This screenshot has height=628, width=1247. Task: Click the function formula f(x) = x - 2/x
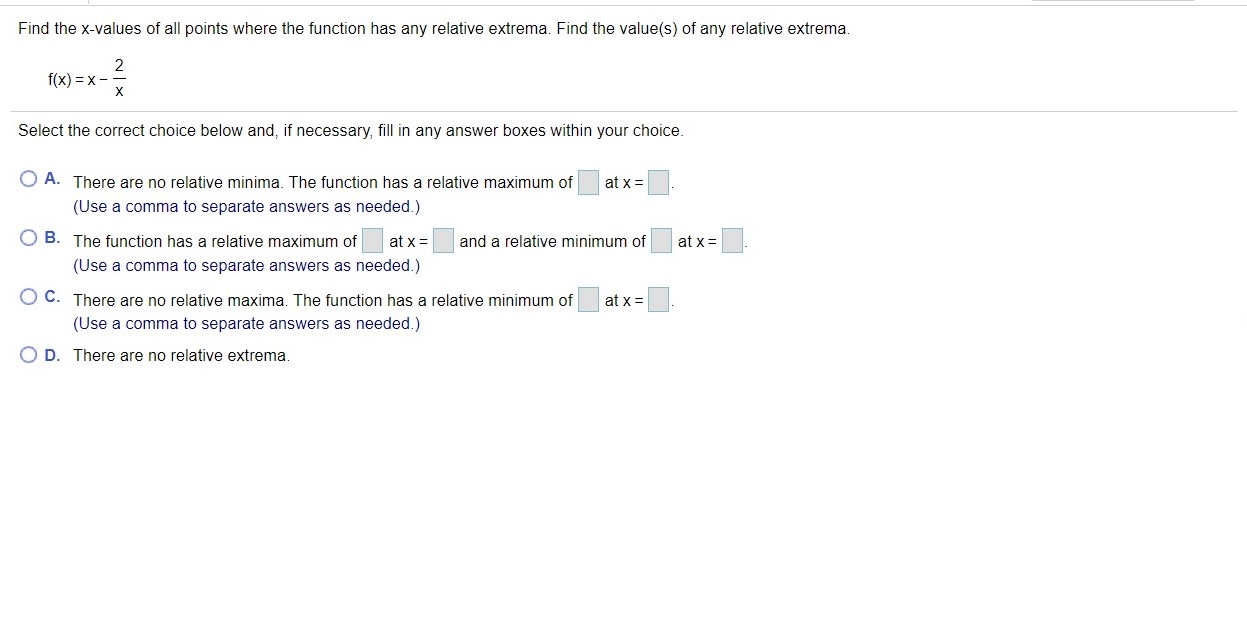point(86,78)
